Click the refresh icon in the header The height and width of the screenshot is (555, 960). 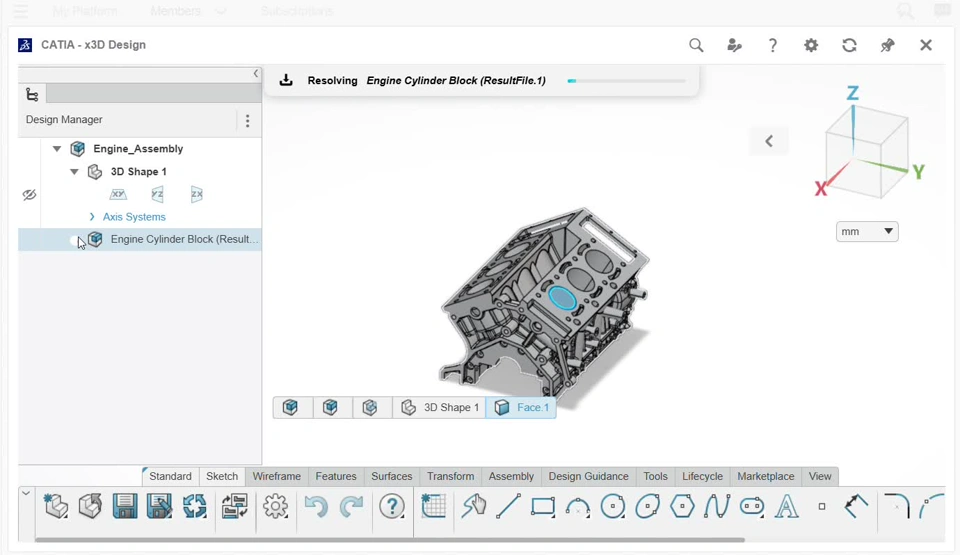pyautogui.click(x=849, y=45)
